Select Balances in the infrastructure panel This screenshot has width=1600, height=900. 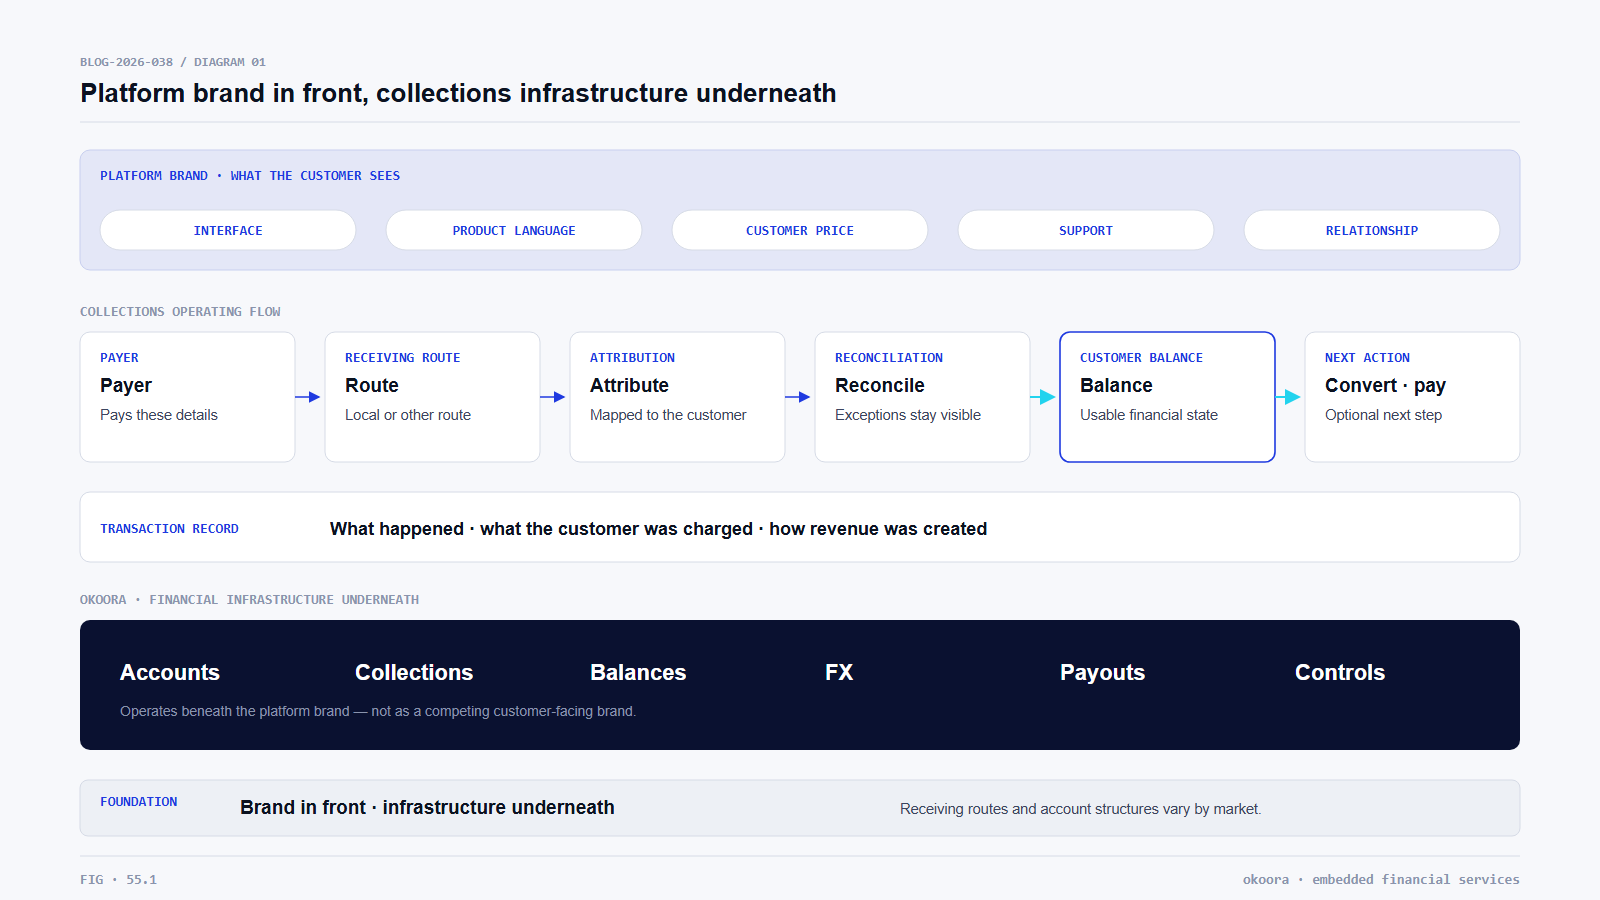(638, 672)
